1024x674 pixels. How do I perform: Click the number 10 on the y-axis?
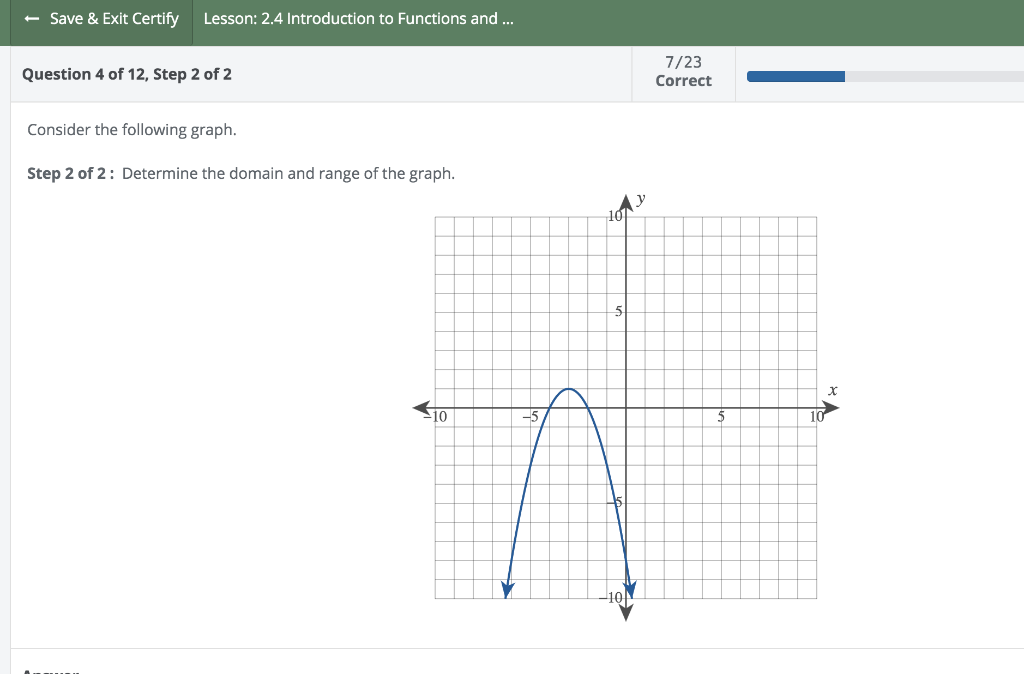click(x=613, y=216)
